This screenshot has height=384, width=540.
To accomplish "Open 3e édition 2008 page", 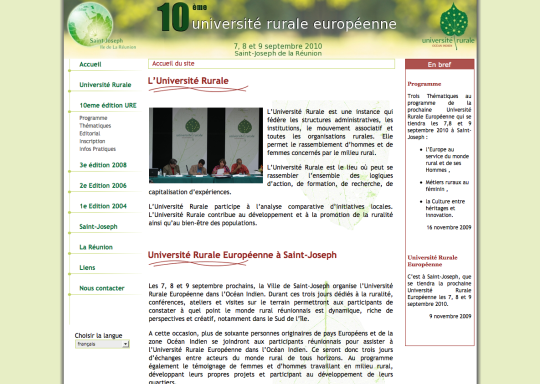I will coord(103,165).
